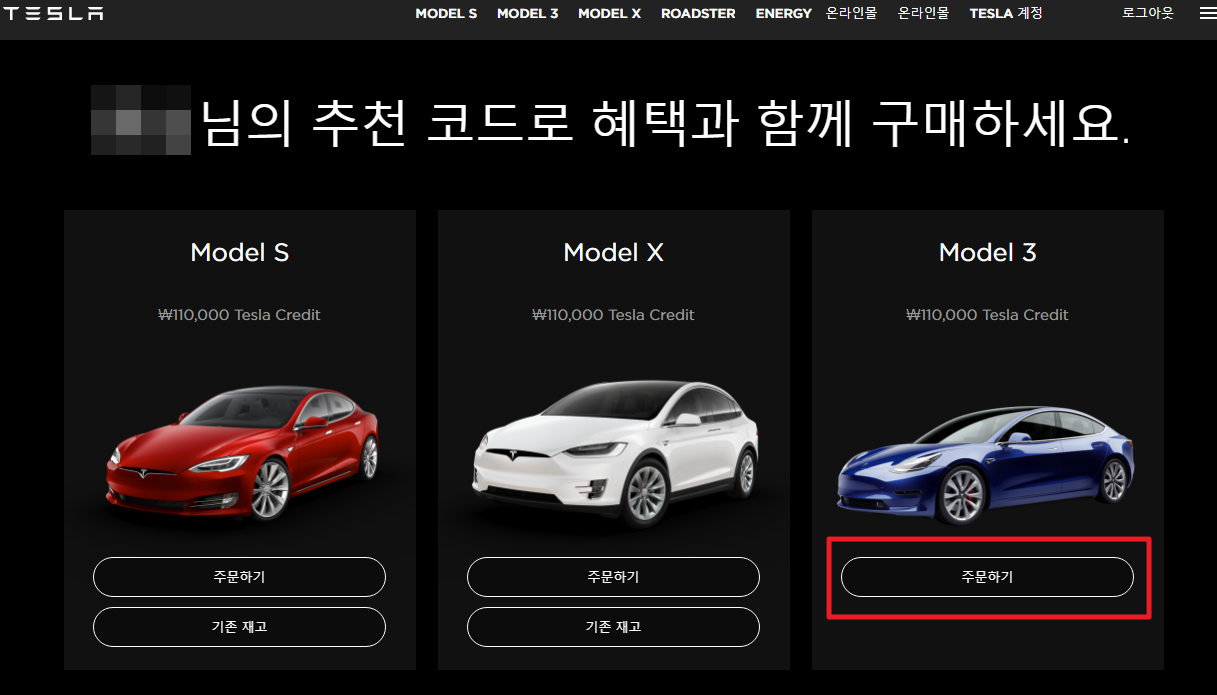Open the 온라인몰 link next to ENERGY
The image size is (1217, 695).
pyautogui.click(x=851, y=14)
